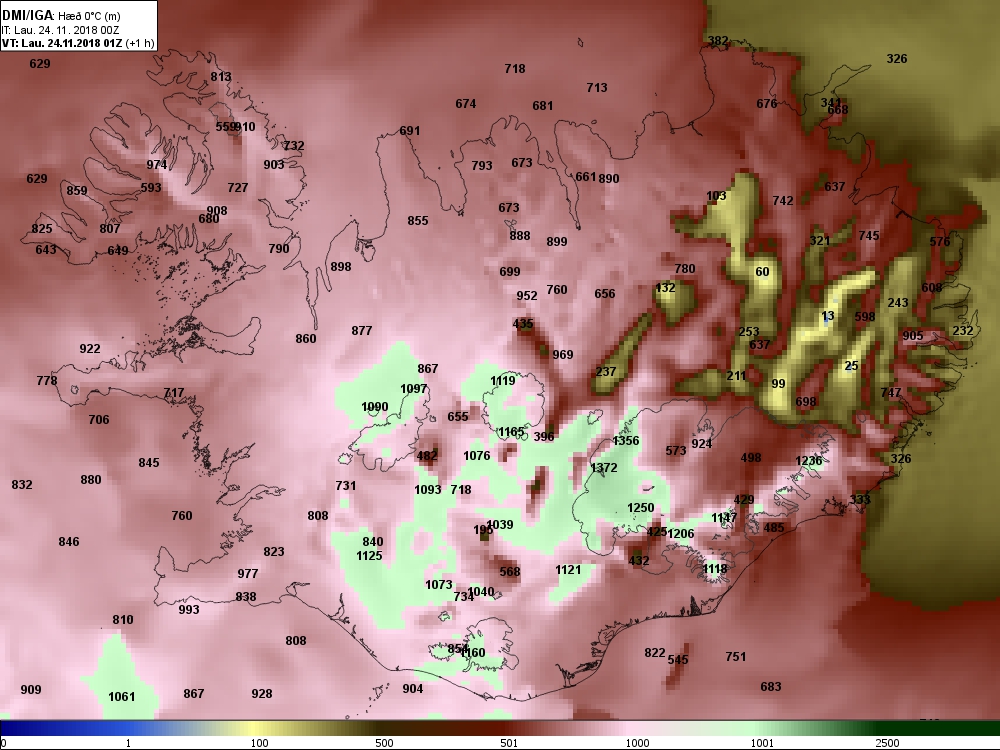Click the map value 751
The image size is (1000, 750).
click(x=736, y=656)
